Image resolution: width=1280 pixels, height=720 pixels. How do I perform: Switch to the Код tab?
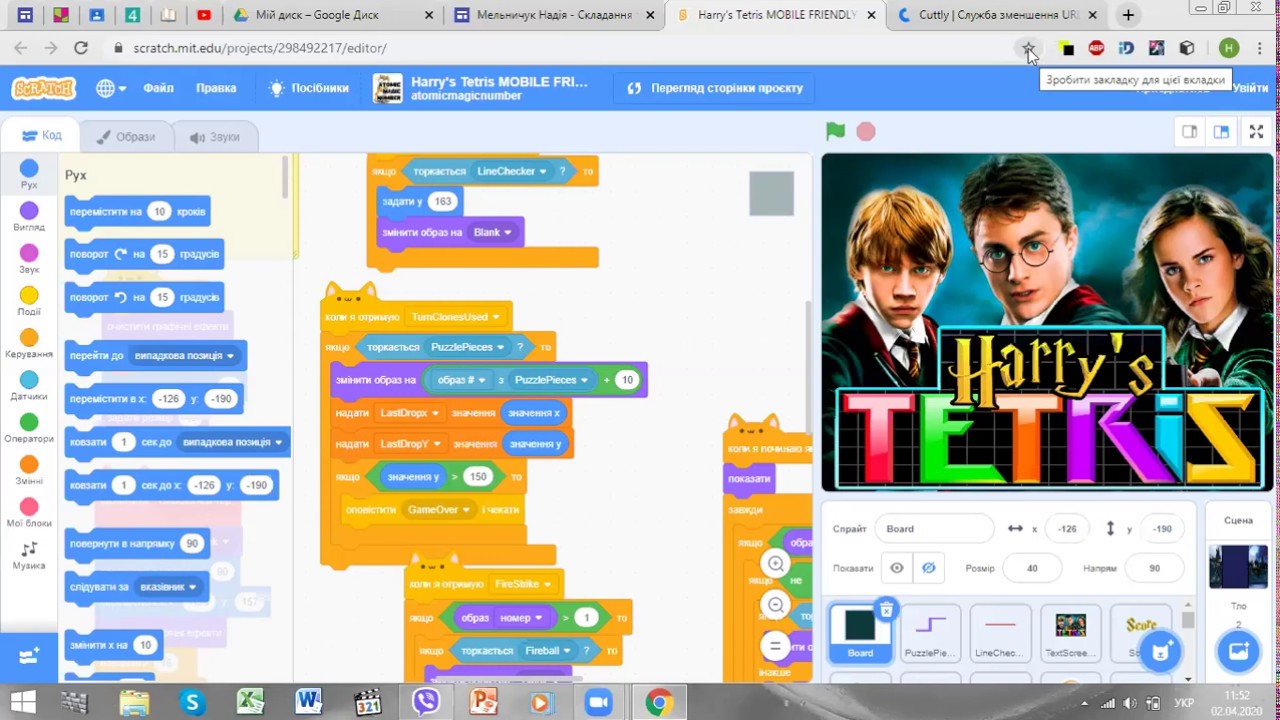[42, 136]
